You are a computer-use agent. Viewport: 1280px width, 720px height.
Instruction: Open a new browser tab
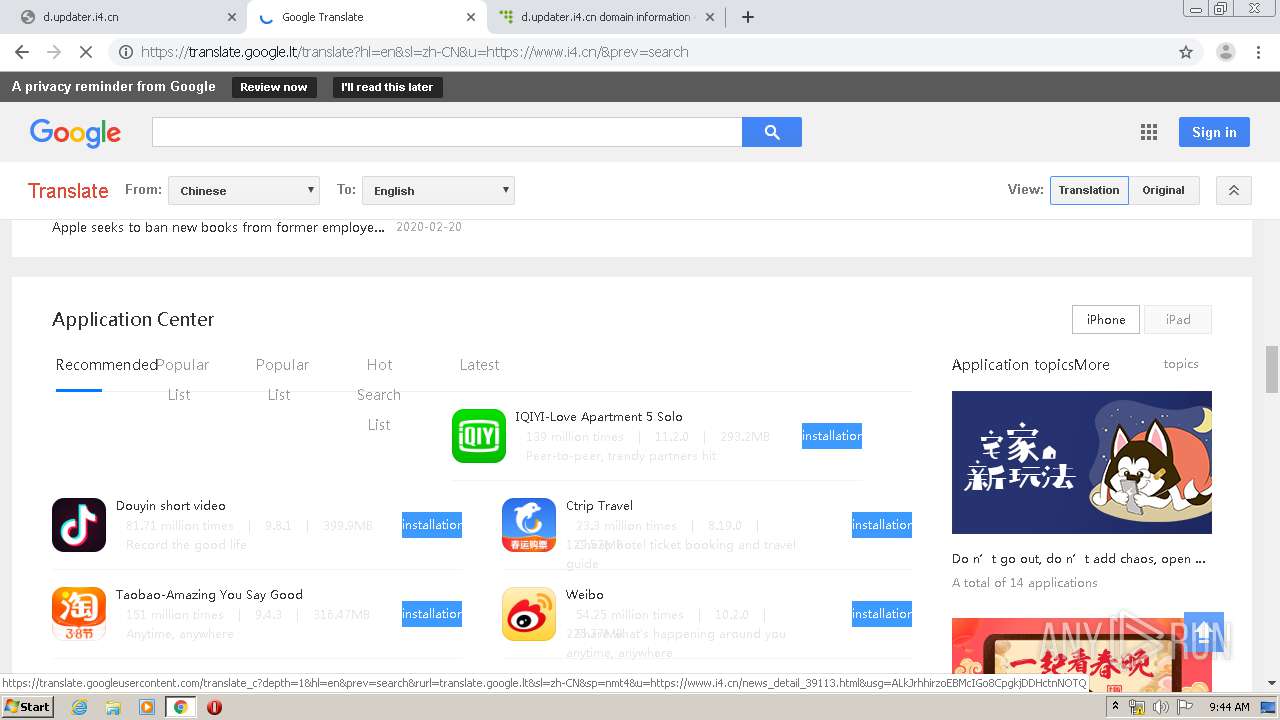tap(747, 17)
